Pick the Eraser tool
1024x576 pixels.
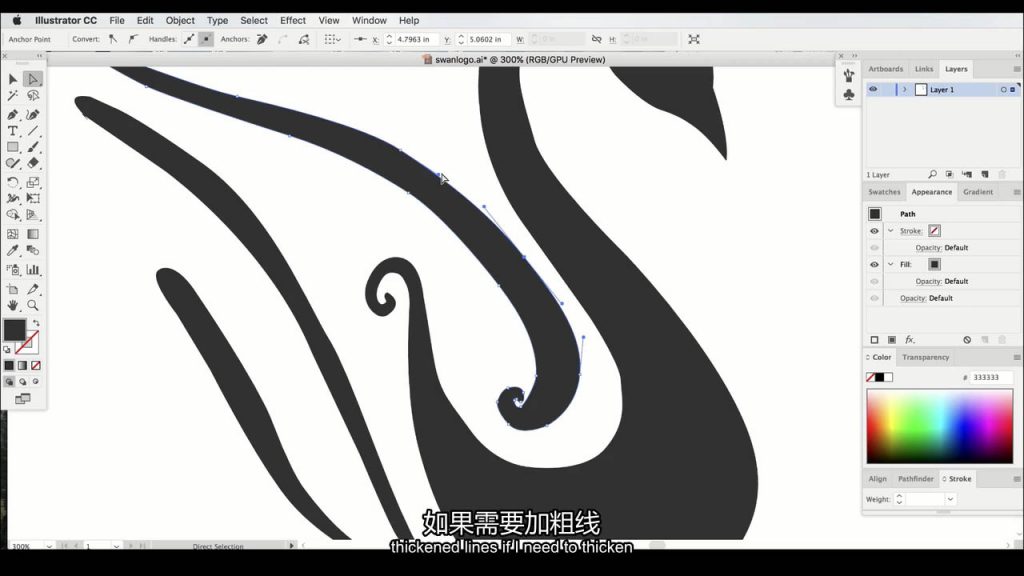[x=33, y=163]
